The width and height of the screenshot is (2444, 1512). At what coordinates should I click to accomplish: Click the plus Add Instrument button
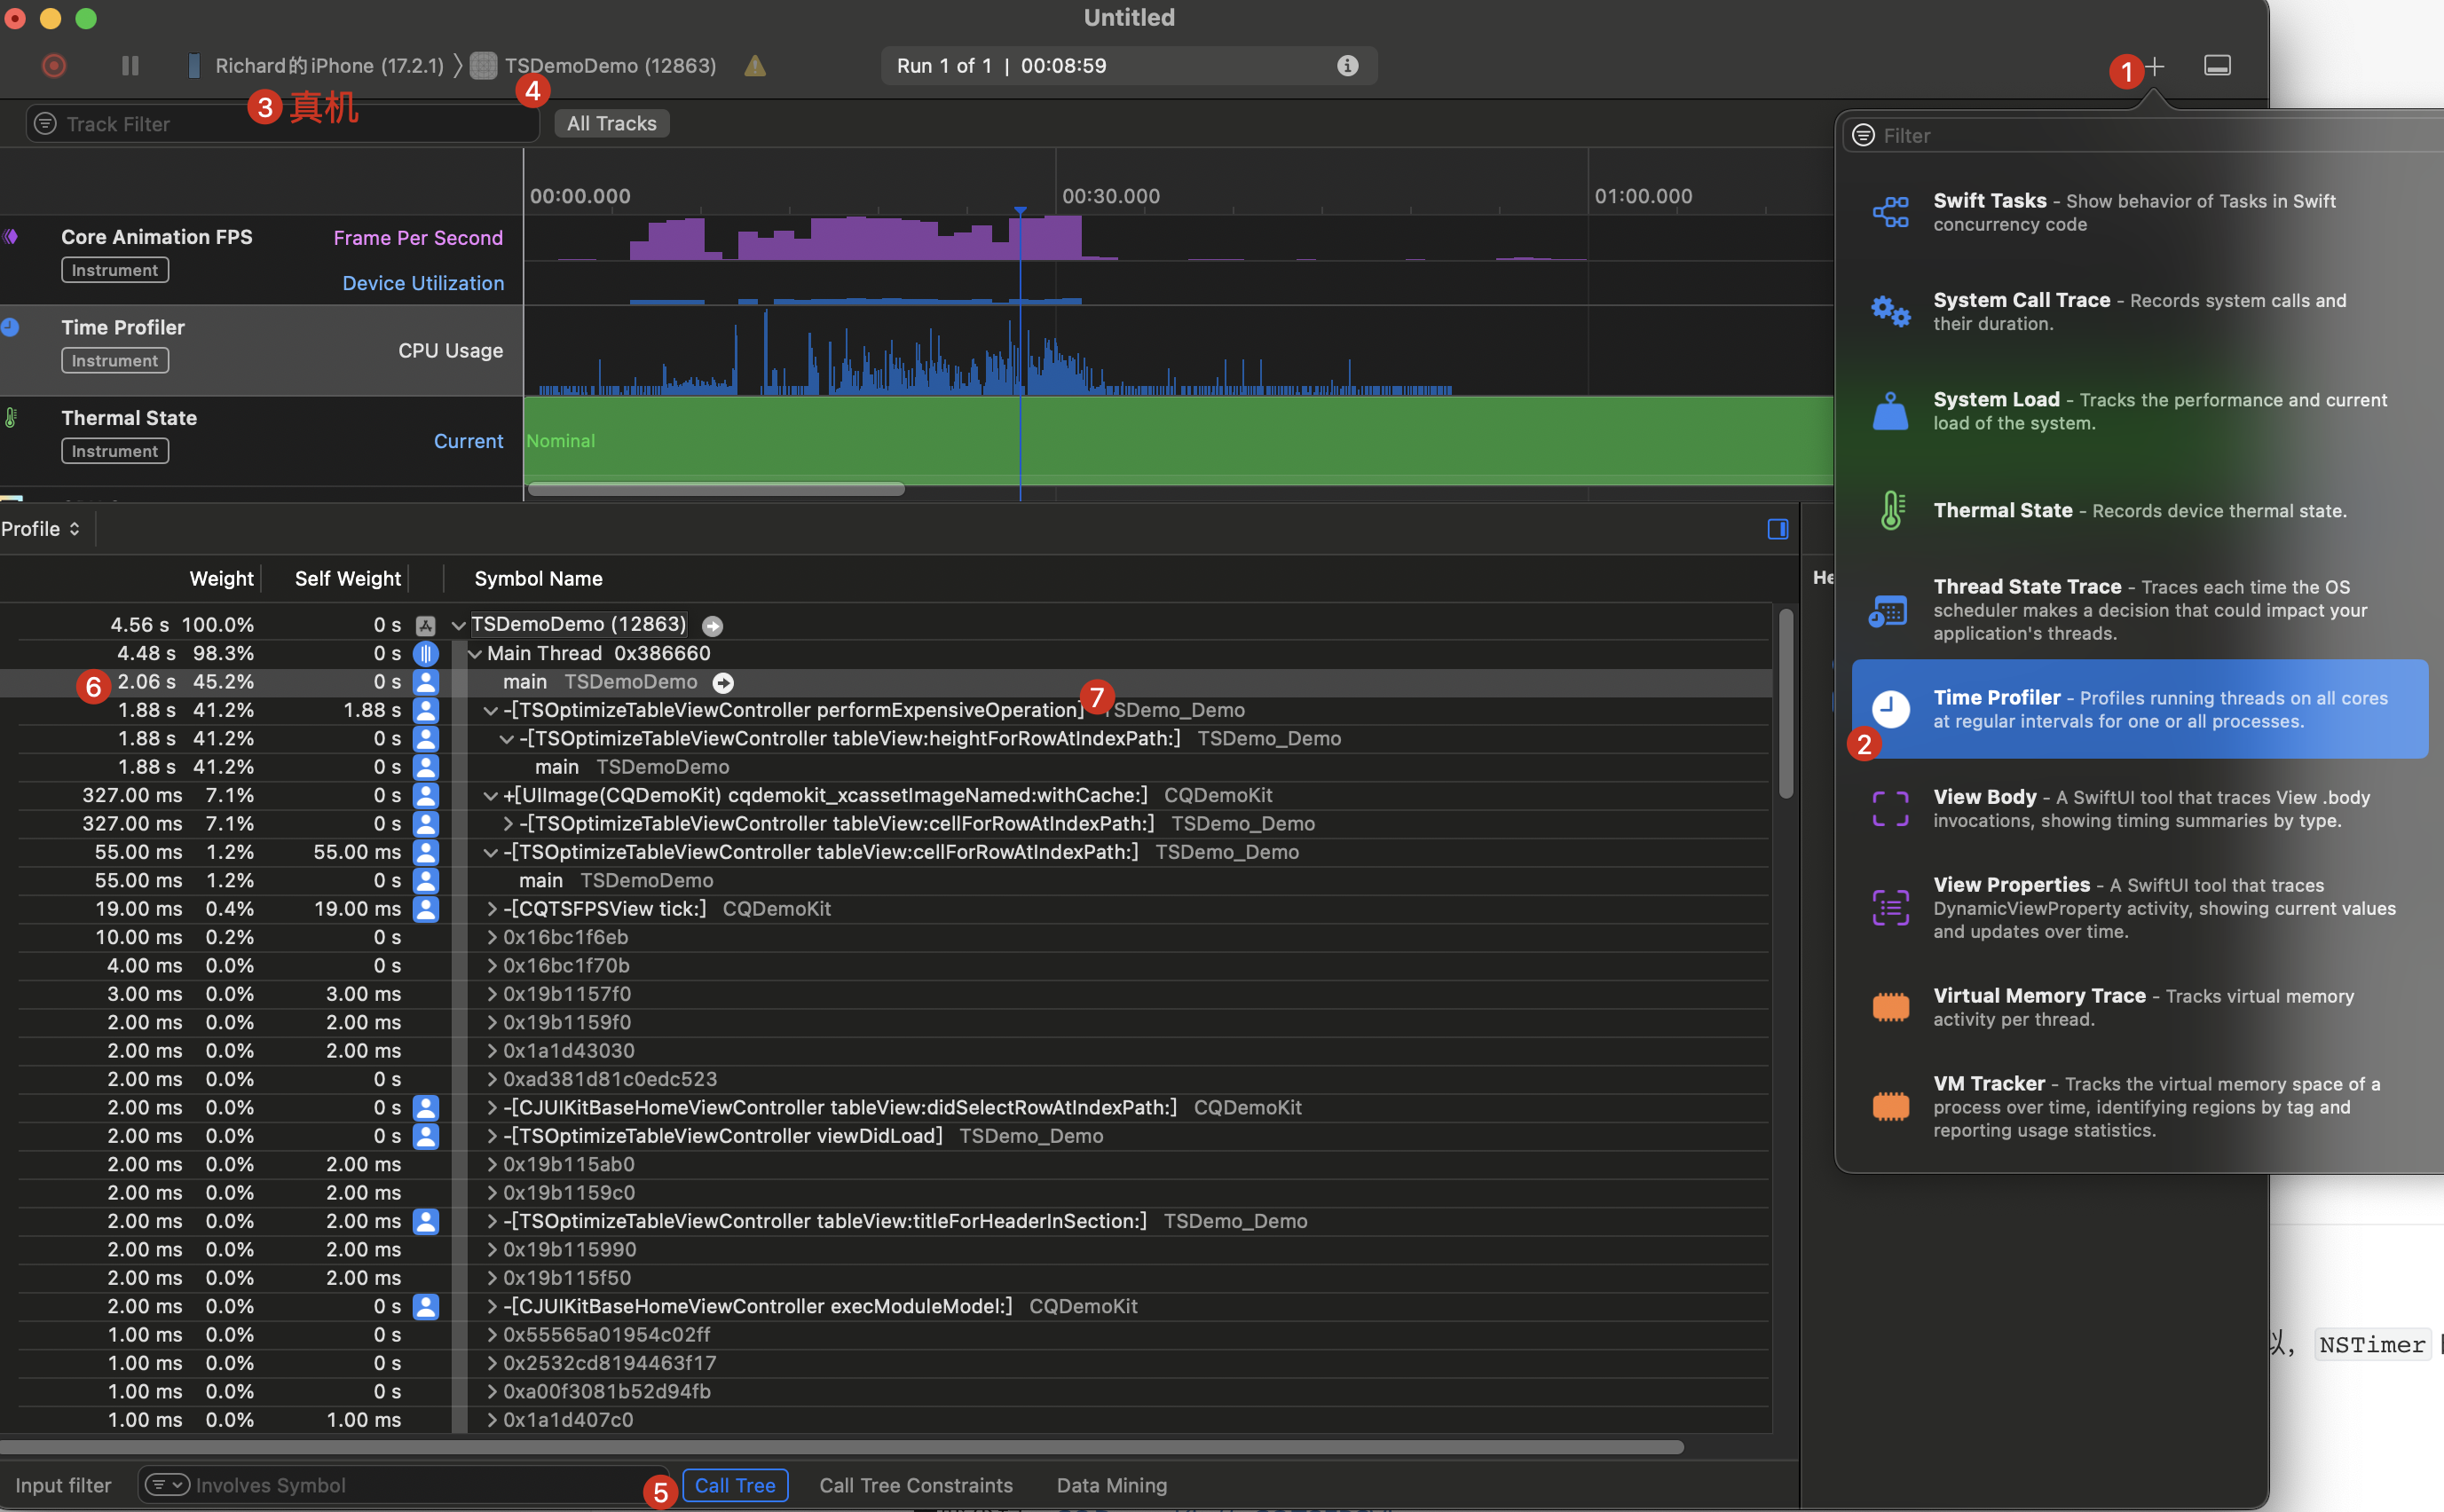pyautogui.click(x=2154, y=66)
